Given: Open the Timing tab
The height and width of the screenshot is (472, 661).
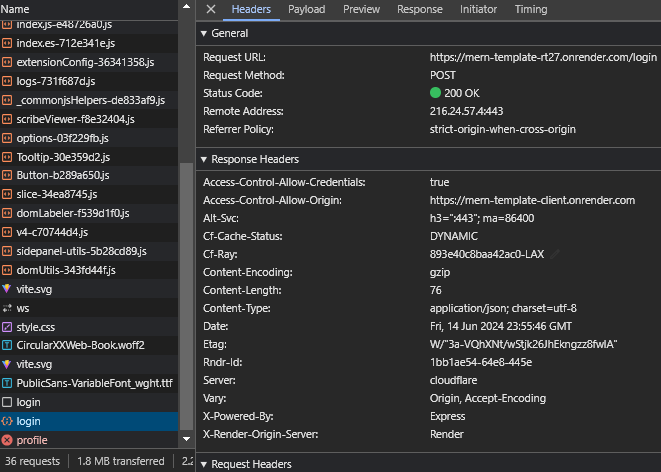Looking at the screenshot, I should [x=531, y=9].
